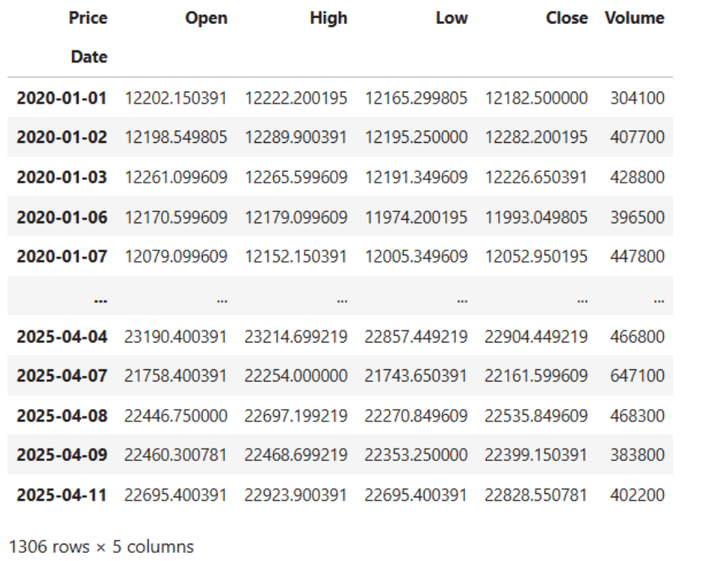The height and width of the screenshot is (561, 720).
Task: Click Volume value 447800
Action: click(637, 257)
